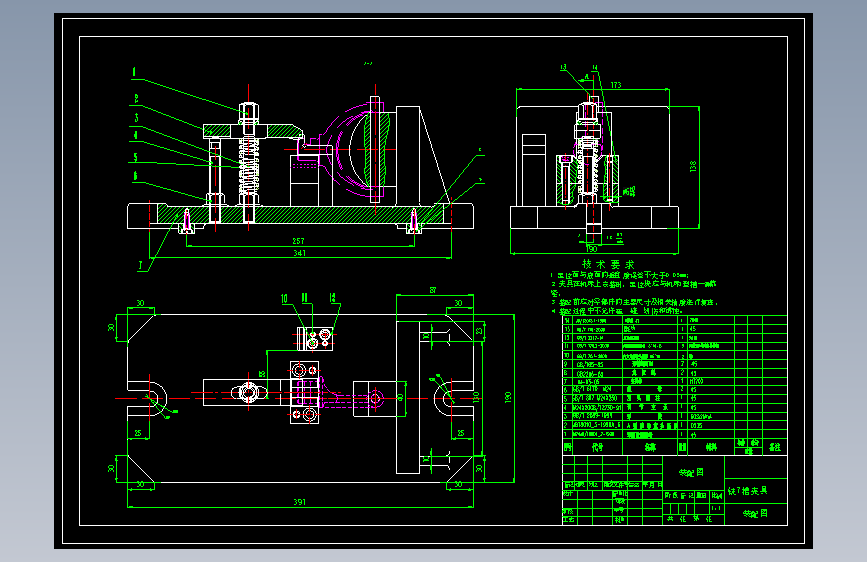The height and width of the screenshot is (562, 867).
Task: Click part balloon number 4
Action: click(x=135, y=135)
